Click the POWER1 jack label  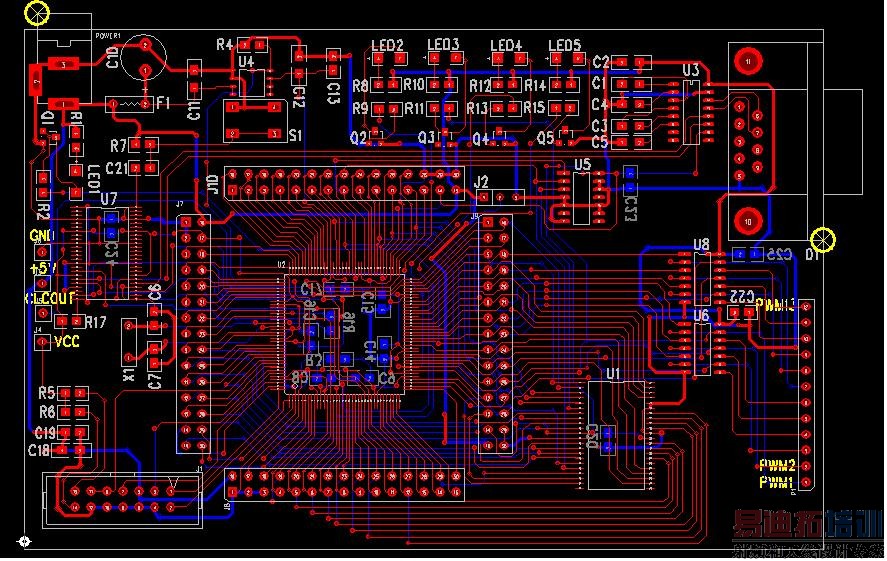click(108, 36)
